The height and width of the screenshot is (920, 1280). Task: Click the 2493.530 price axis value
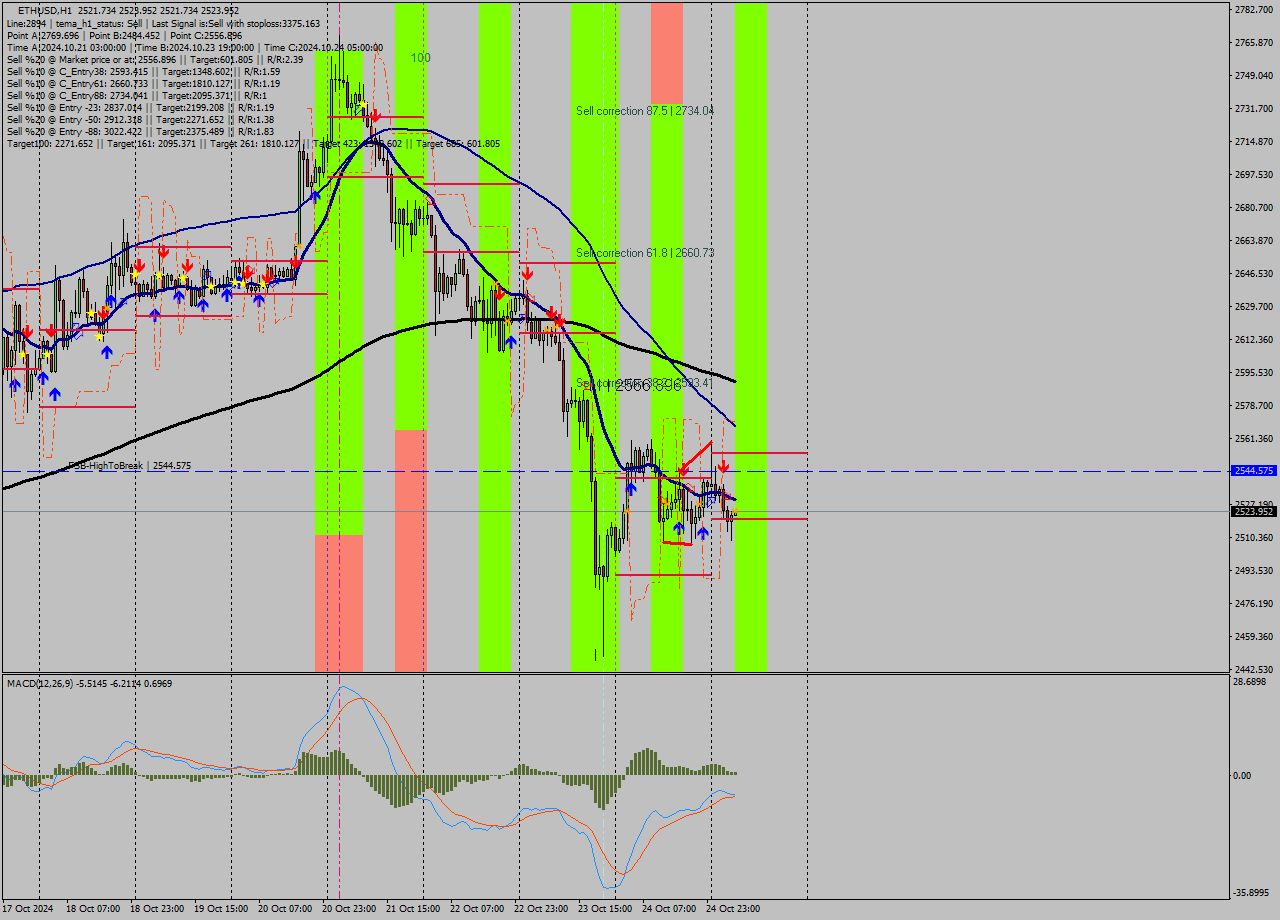[x=1254, y=570]
